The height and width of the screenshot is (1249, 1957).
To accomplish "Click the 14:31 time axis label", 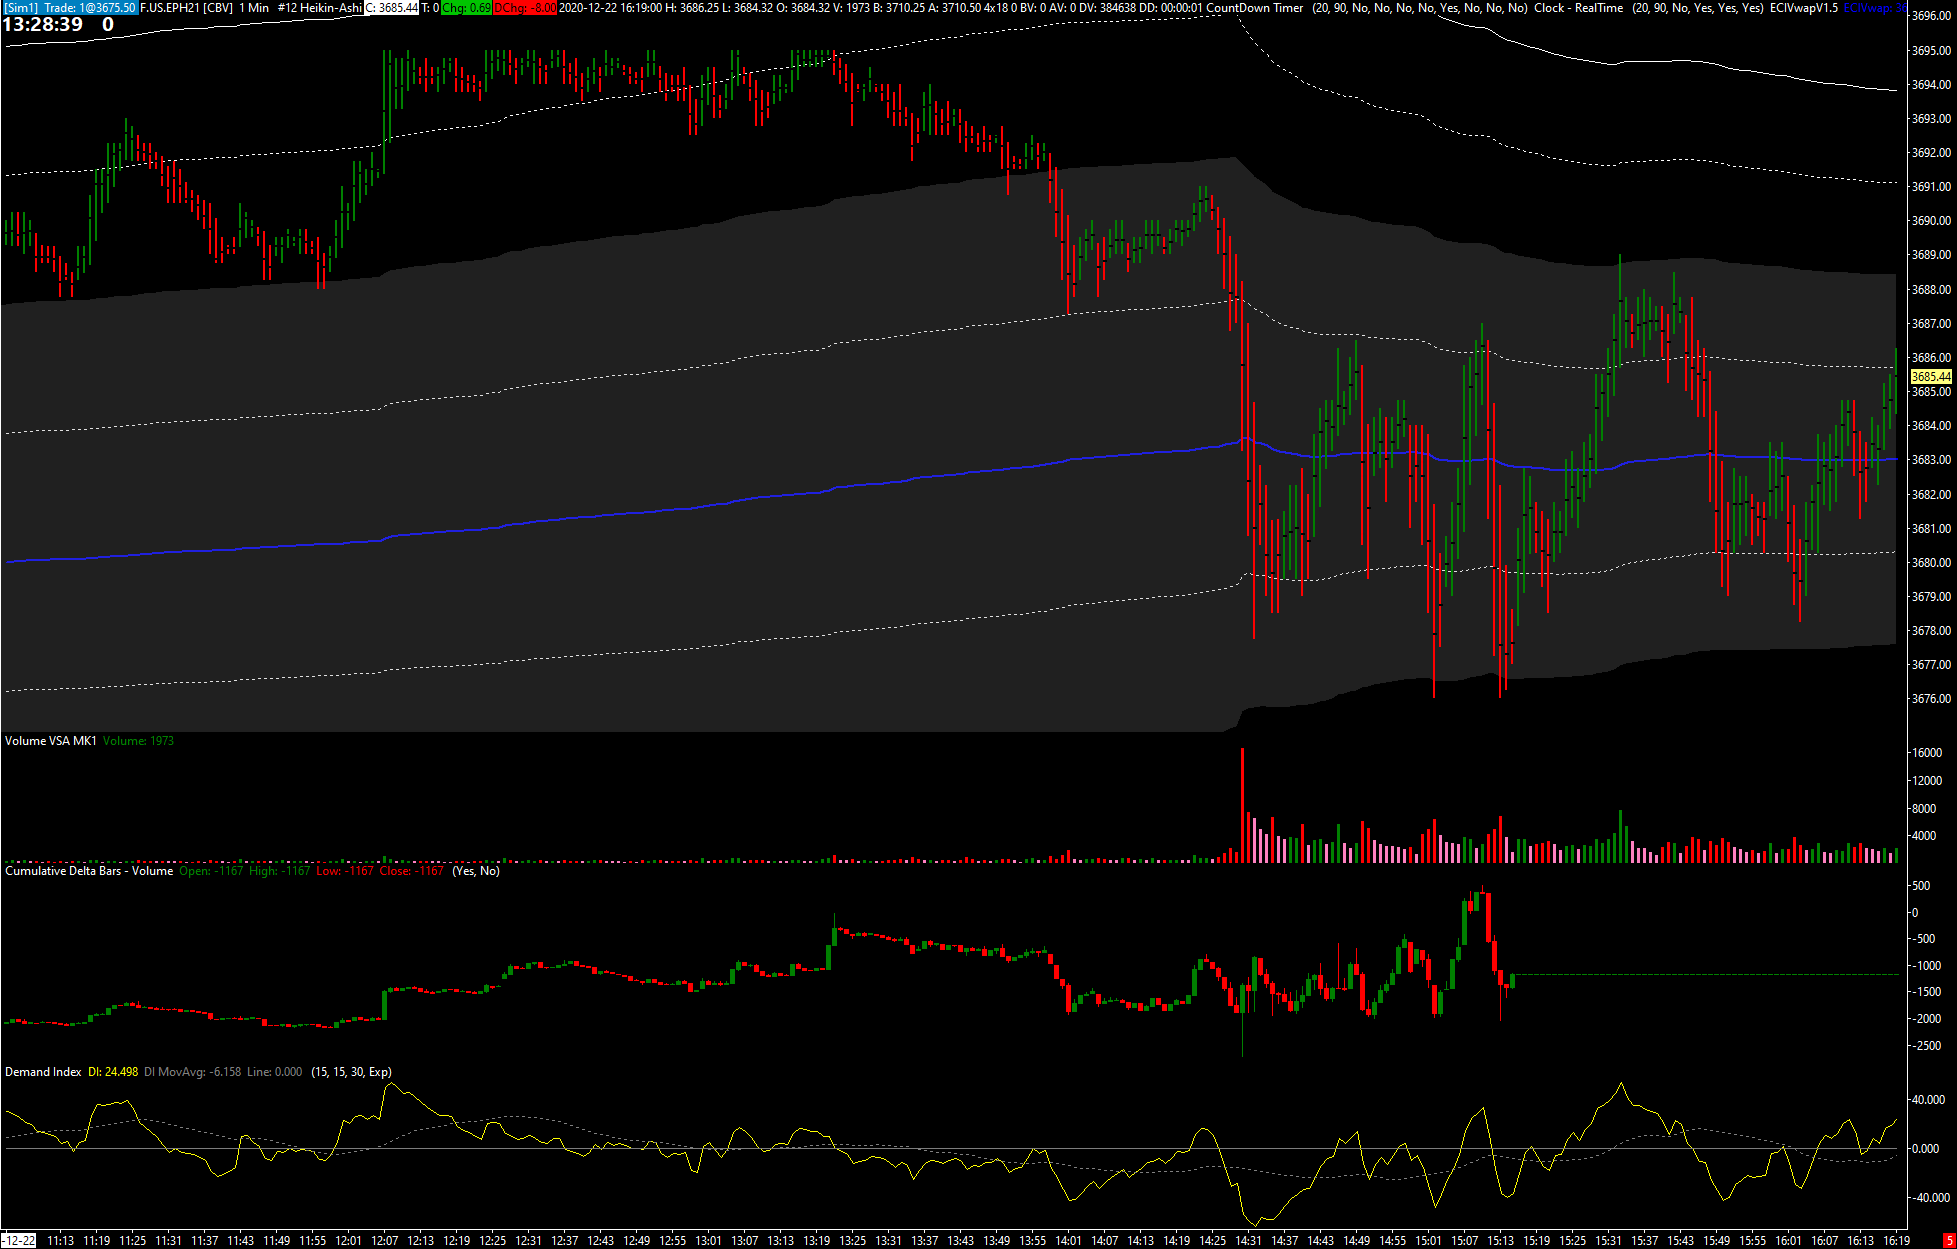I will [1248, 1241].
